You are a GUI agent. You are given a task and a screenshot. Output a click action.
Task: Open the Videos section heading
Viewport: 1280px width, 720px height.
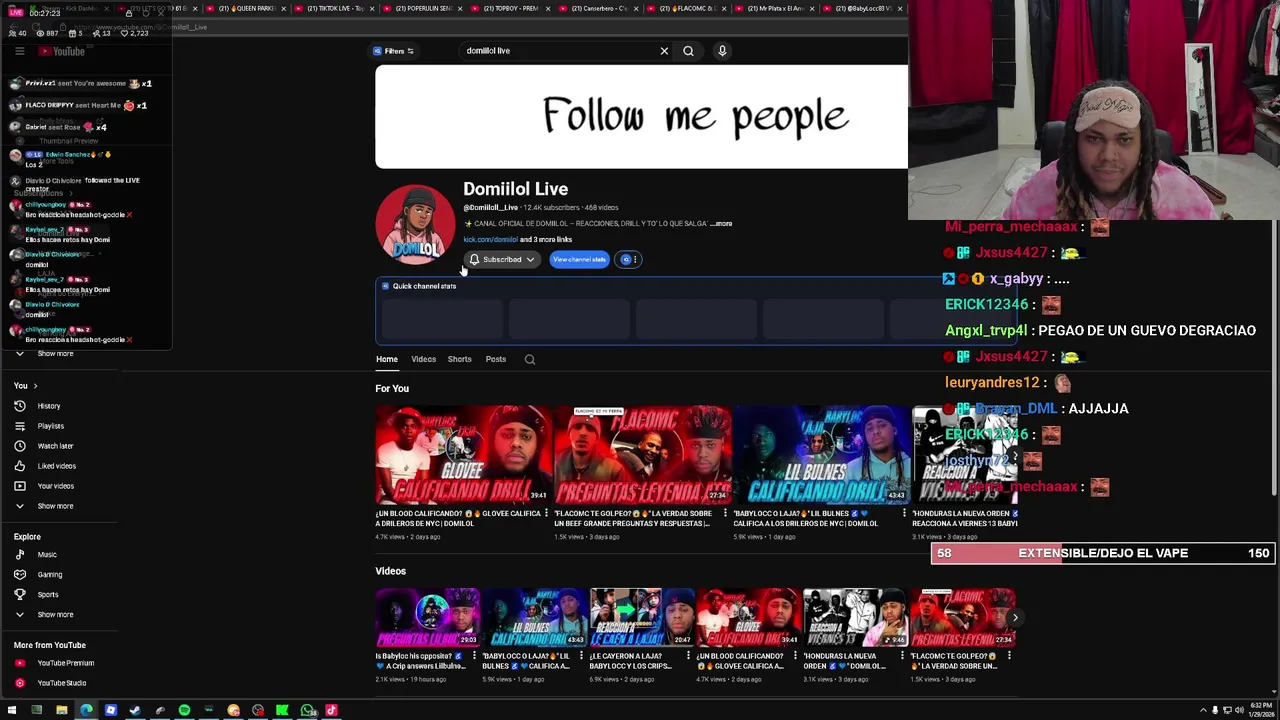click(x=391, y=572)
